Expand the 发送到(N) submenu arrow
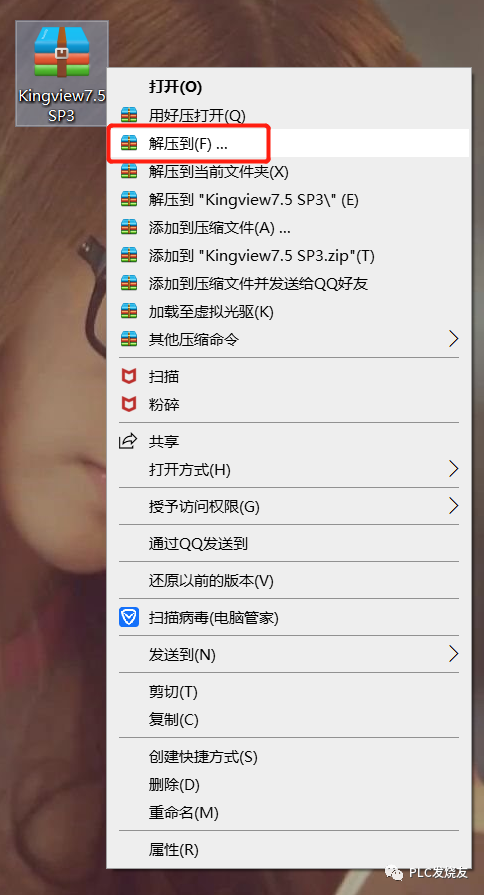Screen dimensions: 484x895 [453, 654]
